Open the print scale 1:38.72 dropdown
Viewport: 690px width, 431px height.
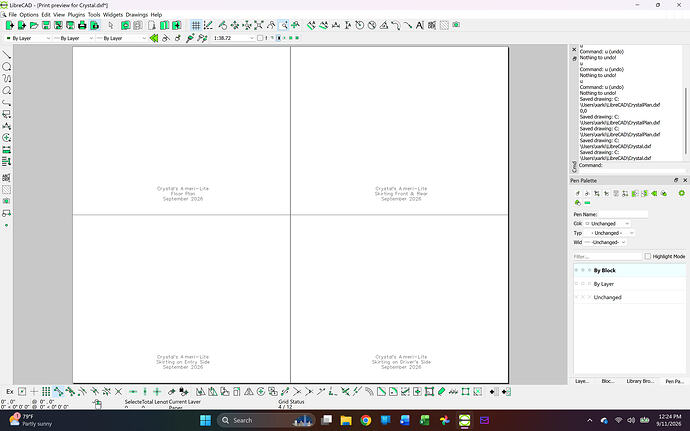pos(233,38)
